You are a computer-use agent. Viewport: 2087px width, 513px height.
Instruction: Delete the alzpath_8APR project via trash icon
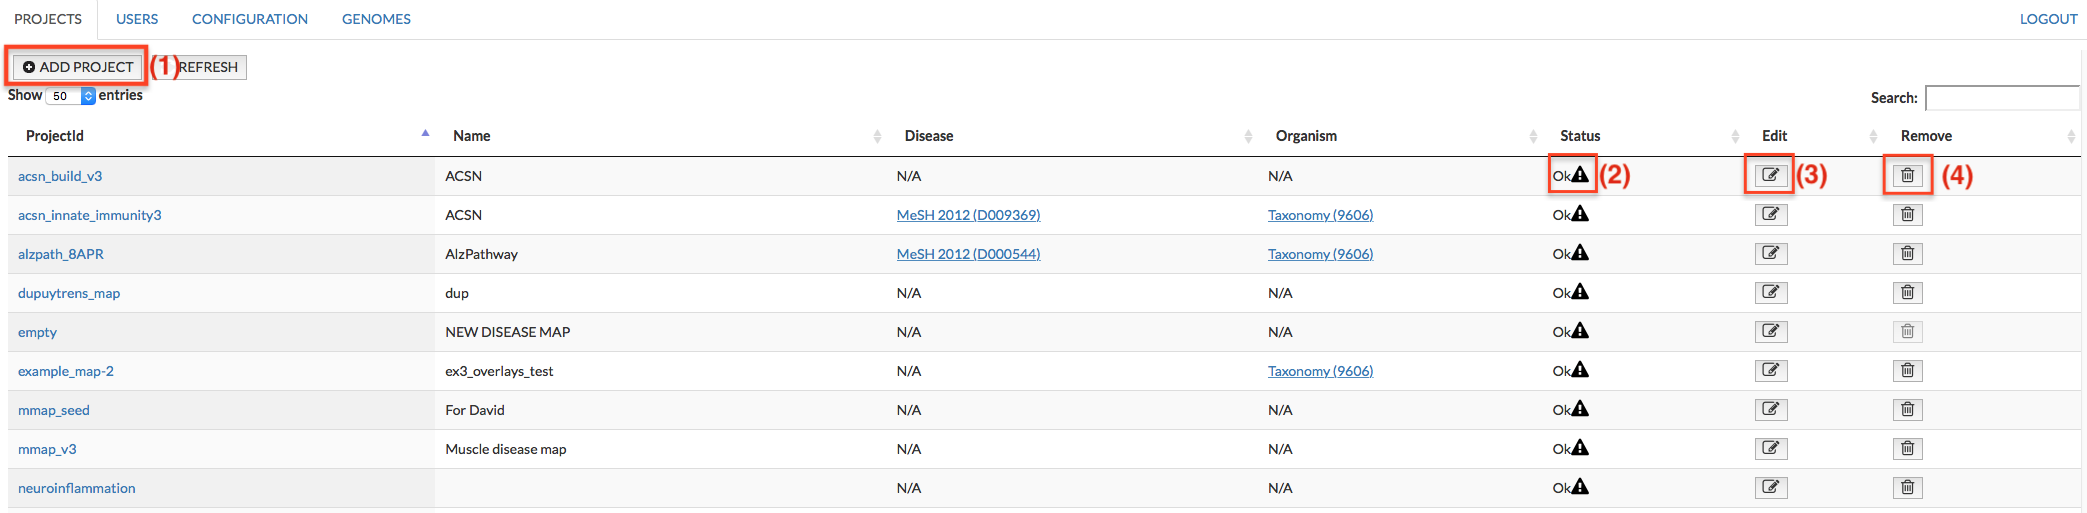click(x=1907, y=254)
